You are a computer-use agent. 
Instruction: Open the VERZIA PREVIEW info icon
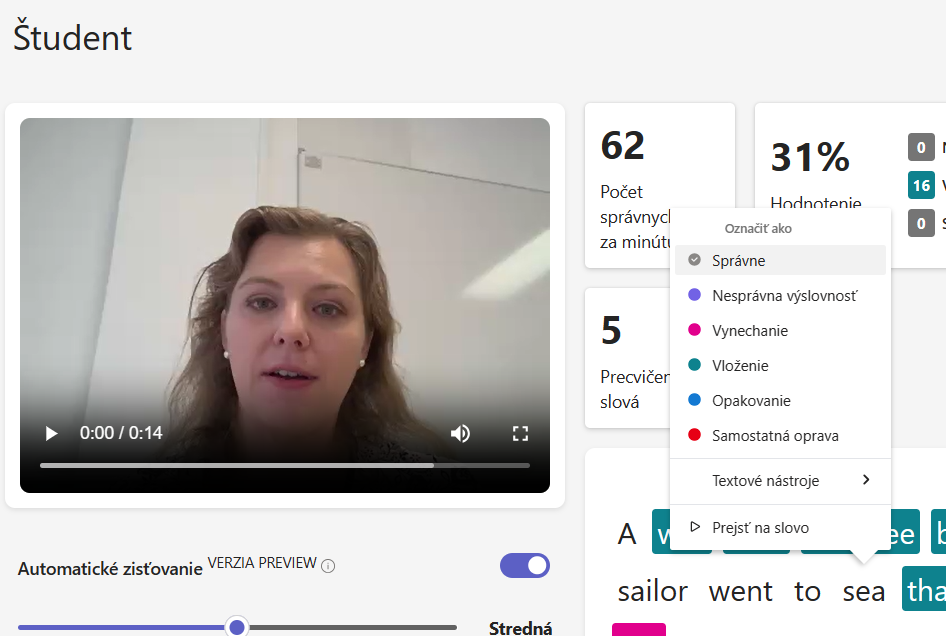click(328, 566)
